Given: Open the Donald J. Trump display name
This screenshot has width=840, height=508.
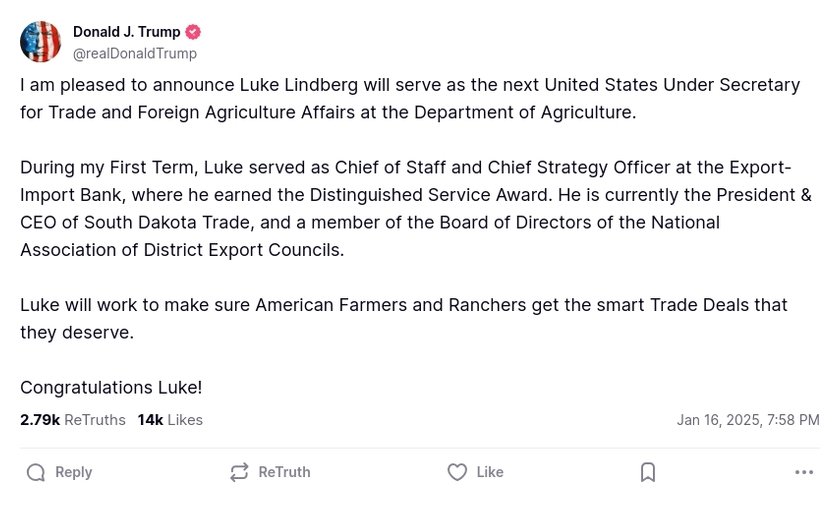Looking at the screenshot, I should coord(126,32).
